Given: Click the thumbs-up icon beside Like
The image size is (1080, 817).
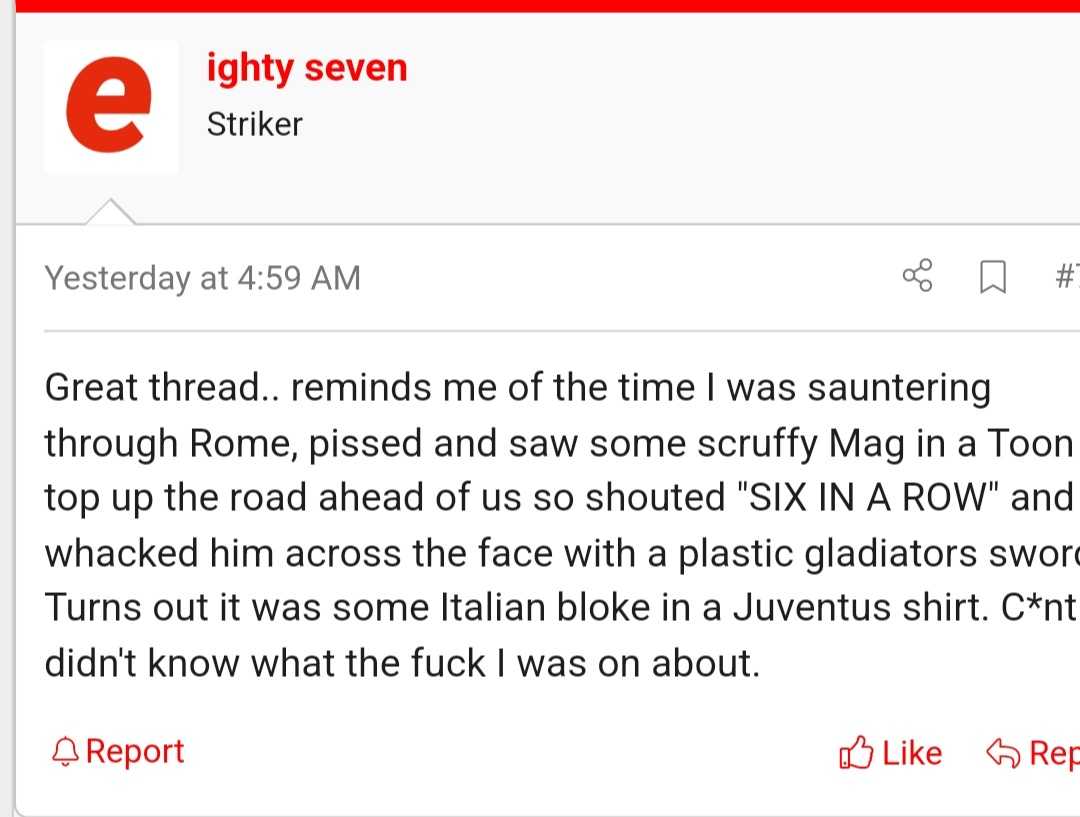Looking at the screenshot, I should (x=856, y=752).
